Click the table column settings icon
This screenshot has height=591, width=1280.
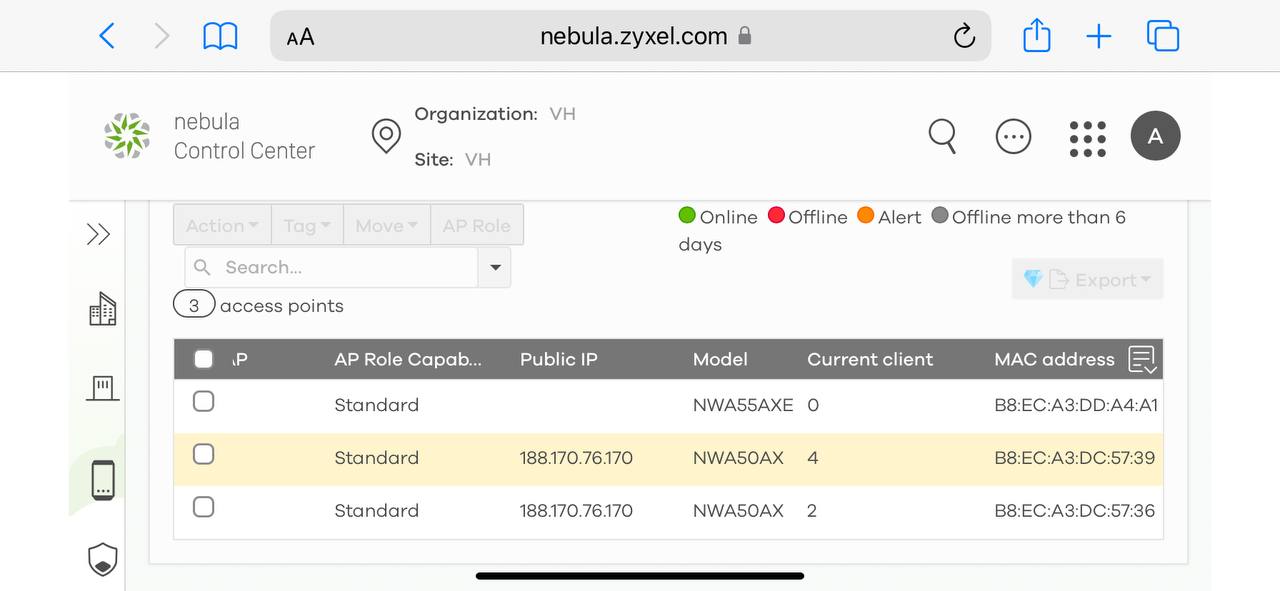[1142, 360]
